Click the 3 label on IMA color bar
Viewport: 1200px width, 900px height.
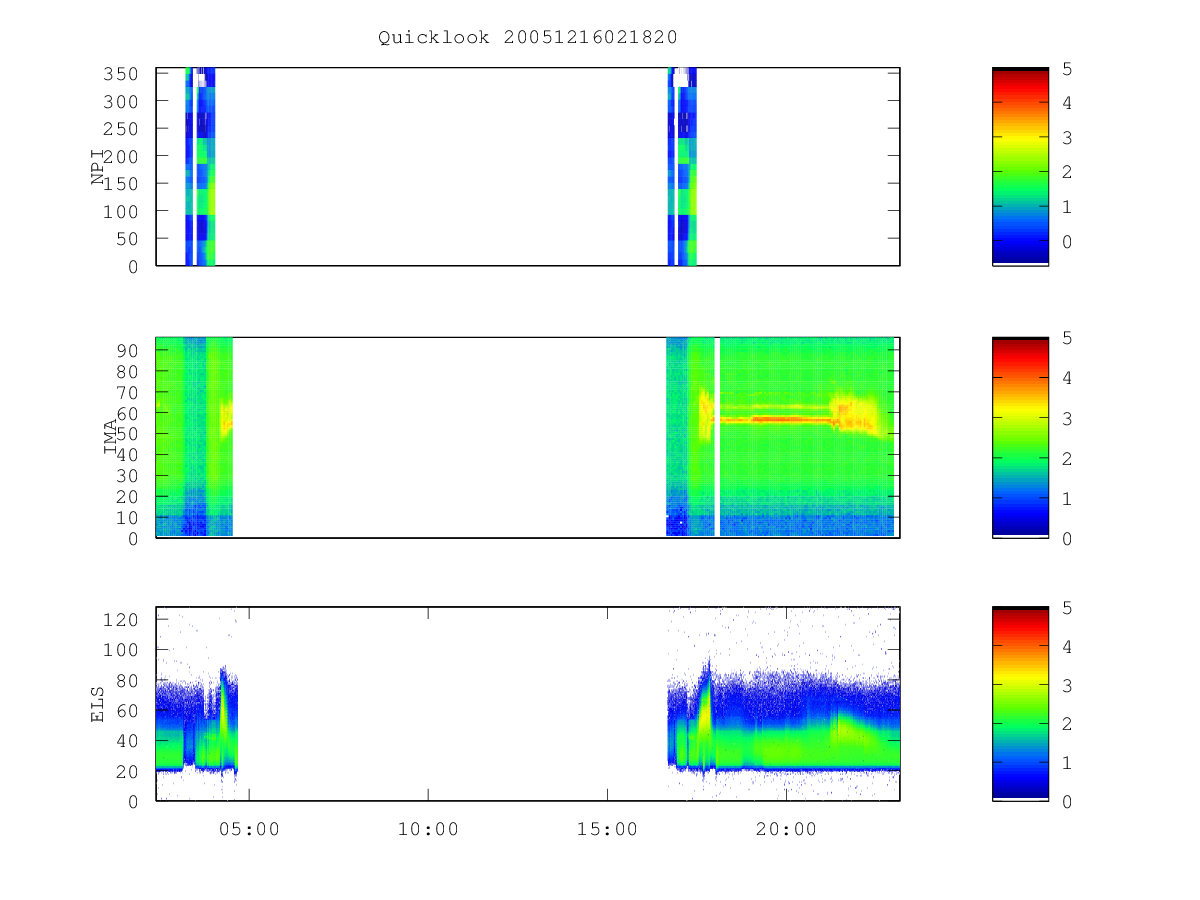[x=1067, y=418]
